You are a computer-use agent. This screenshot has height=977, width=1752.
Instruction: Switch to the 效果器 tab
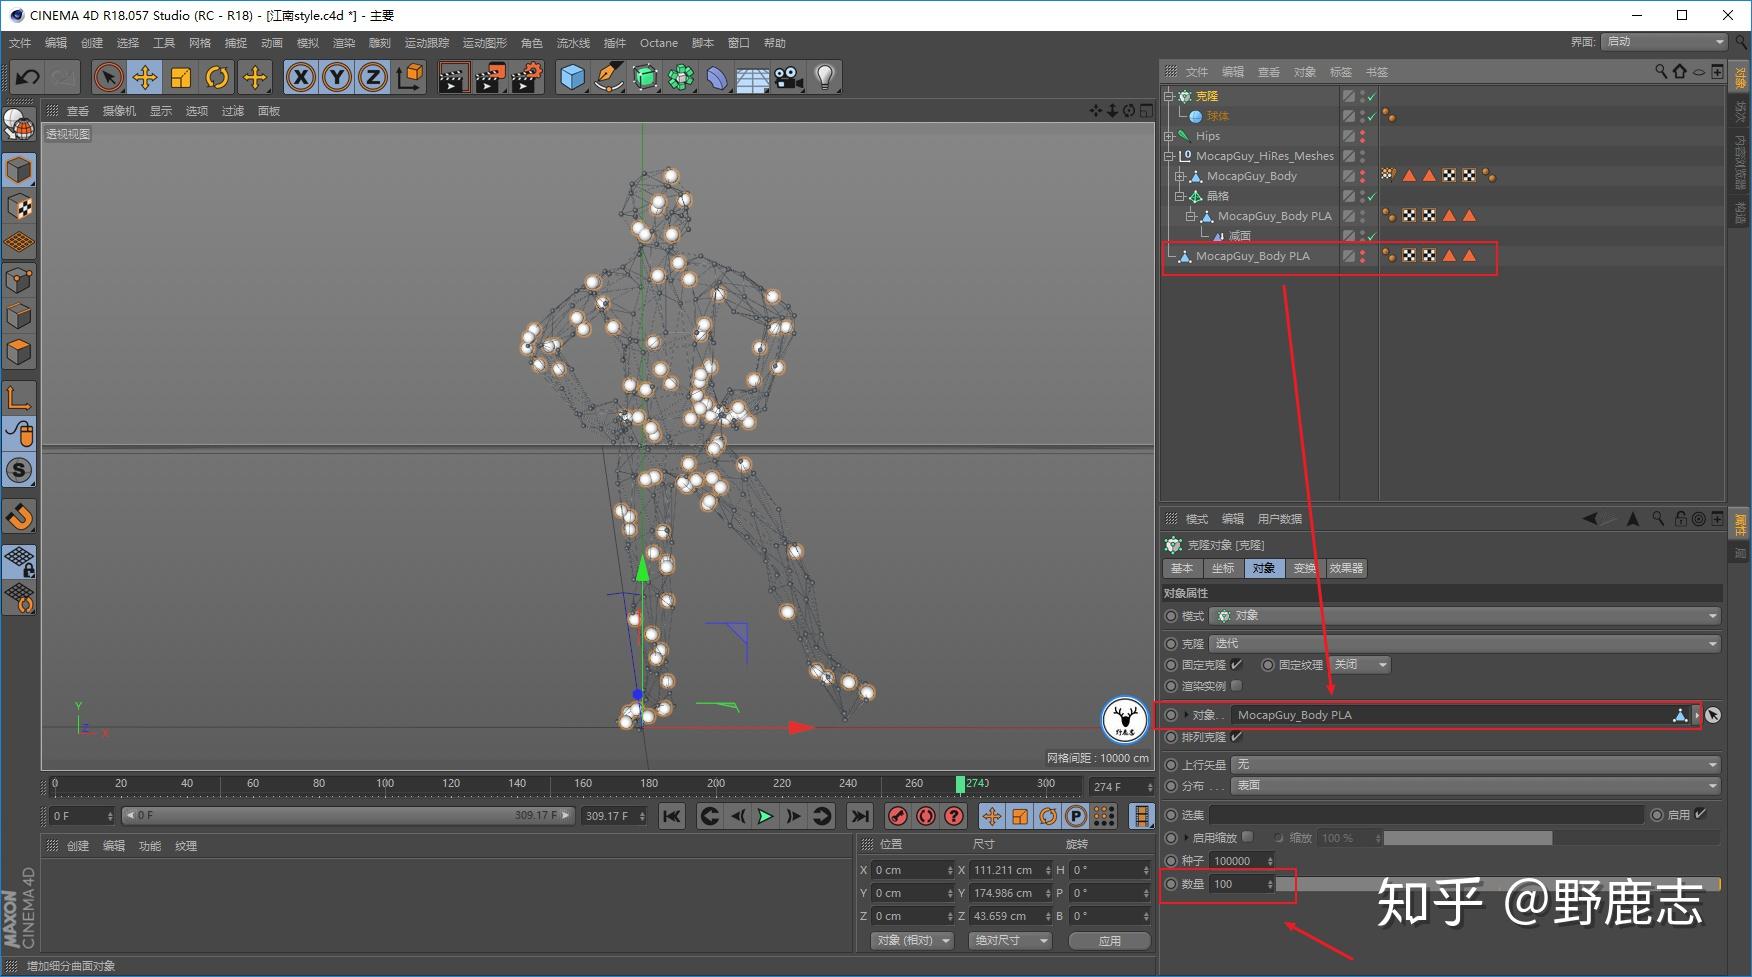pos(1346,568)
